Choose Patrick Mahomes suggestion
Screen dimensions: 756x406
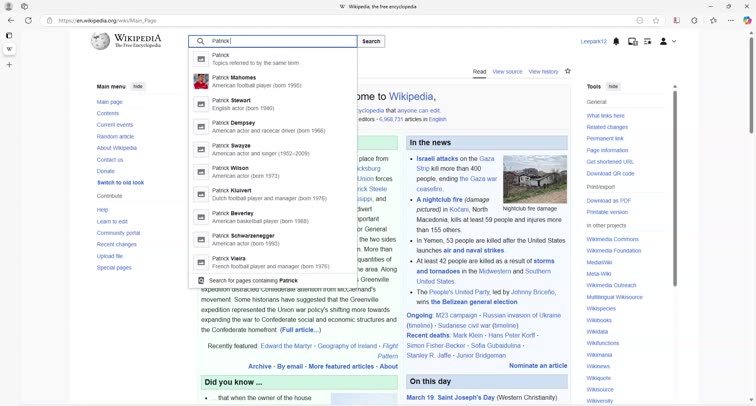273,81
